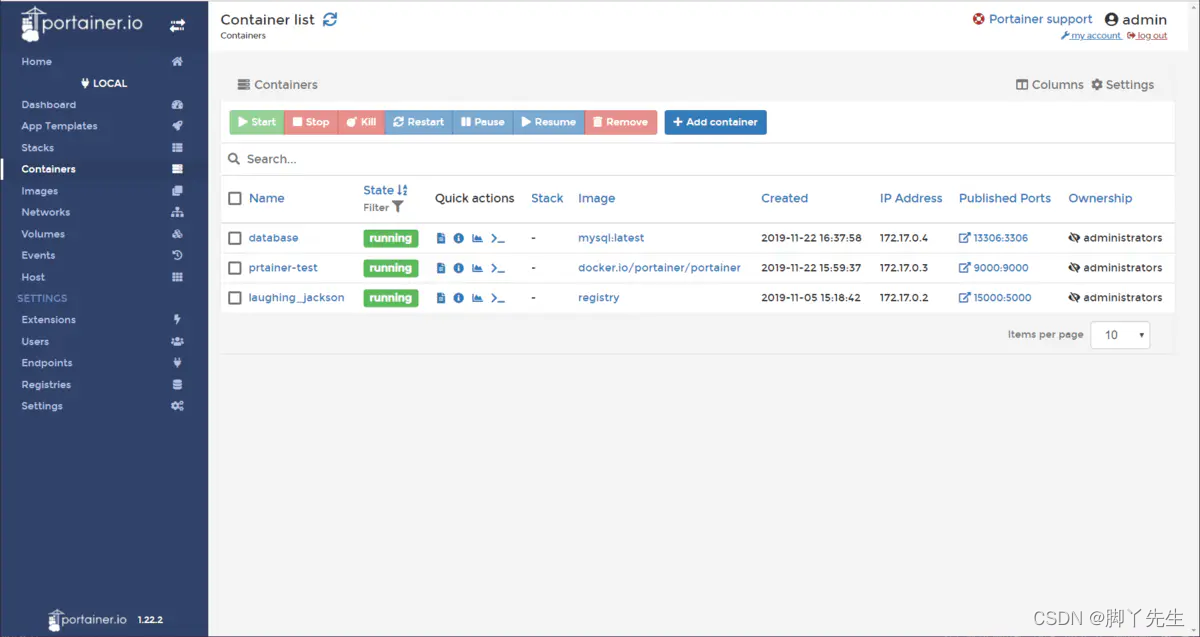The width and height of the screenshot is (1200, 637).
Task: Select the database row checkbox
Action: click(235, 238)
